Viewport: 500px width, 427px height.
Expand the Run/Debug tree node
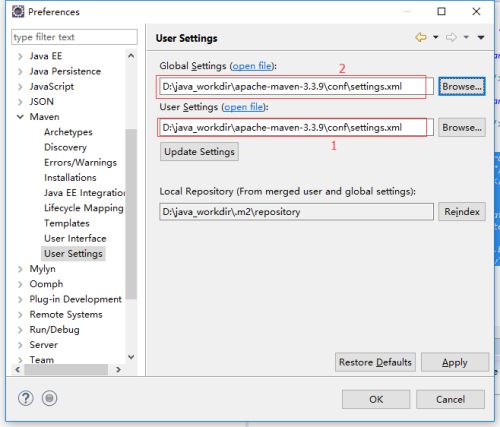(x=20, y=330)
